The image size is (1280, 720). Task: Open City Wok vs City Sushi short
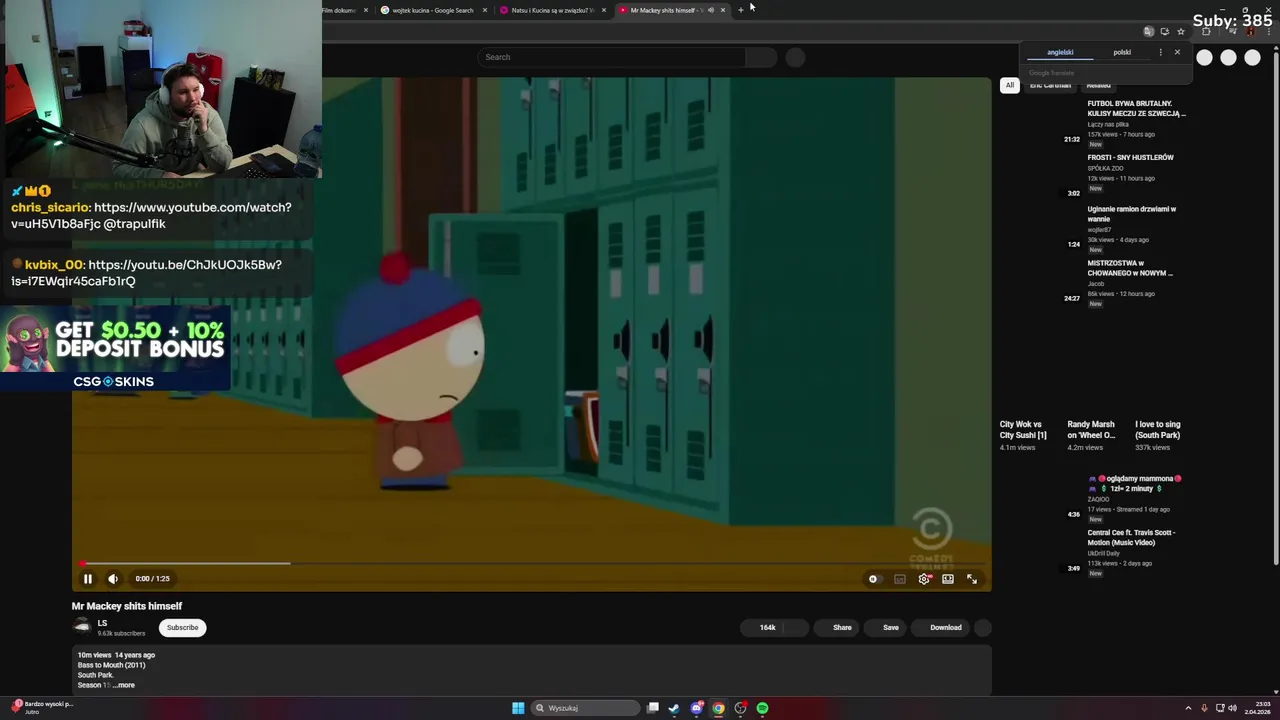(1023, 430)
